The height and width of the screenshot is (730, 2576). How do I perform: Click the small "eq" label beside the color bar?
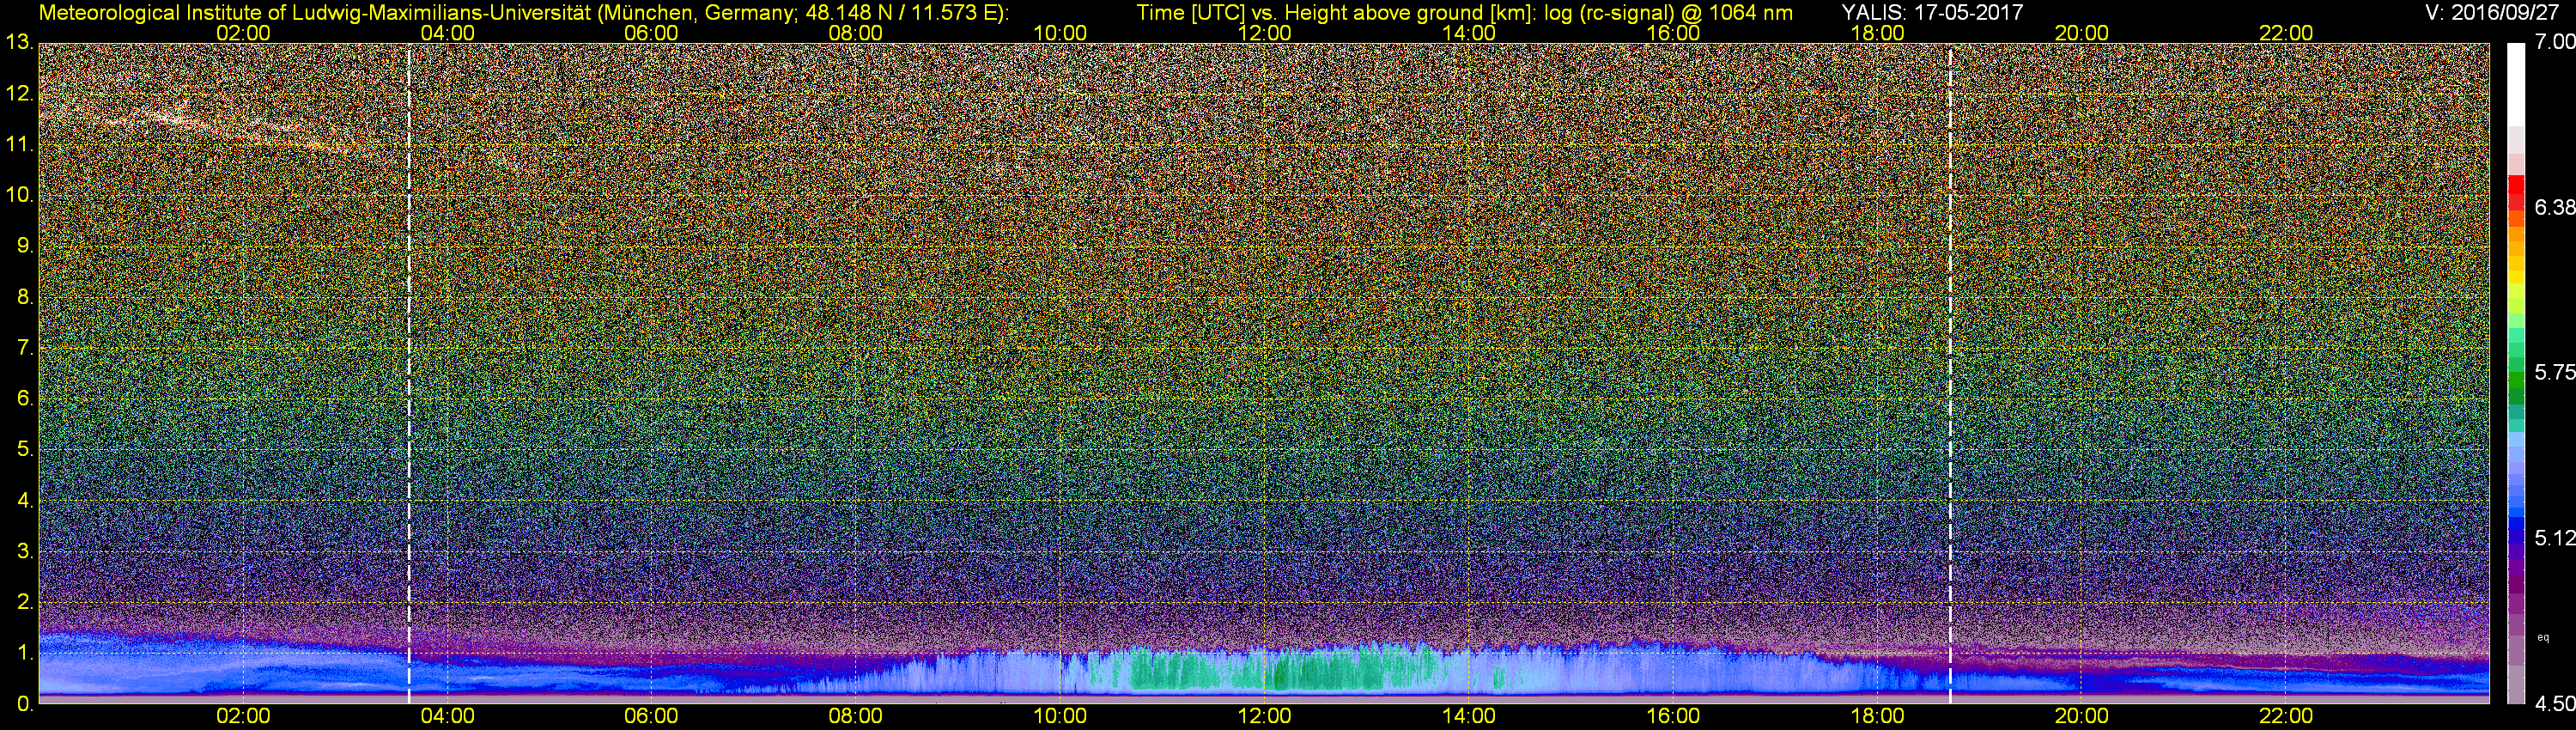(2543, 637)
